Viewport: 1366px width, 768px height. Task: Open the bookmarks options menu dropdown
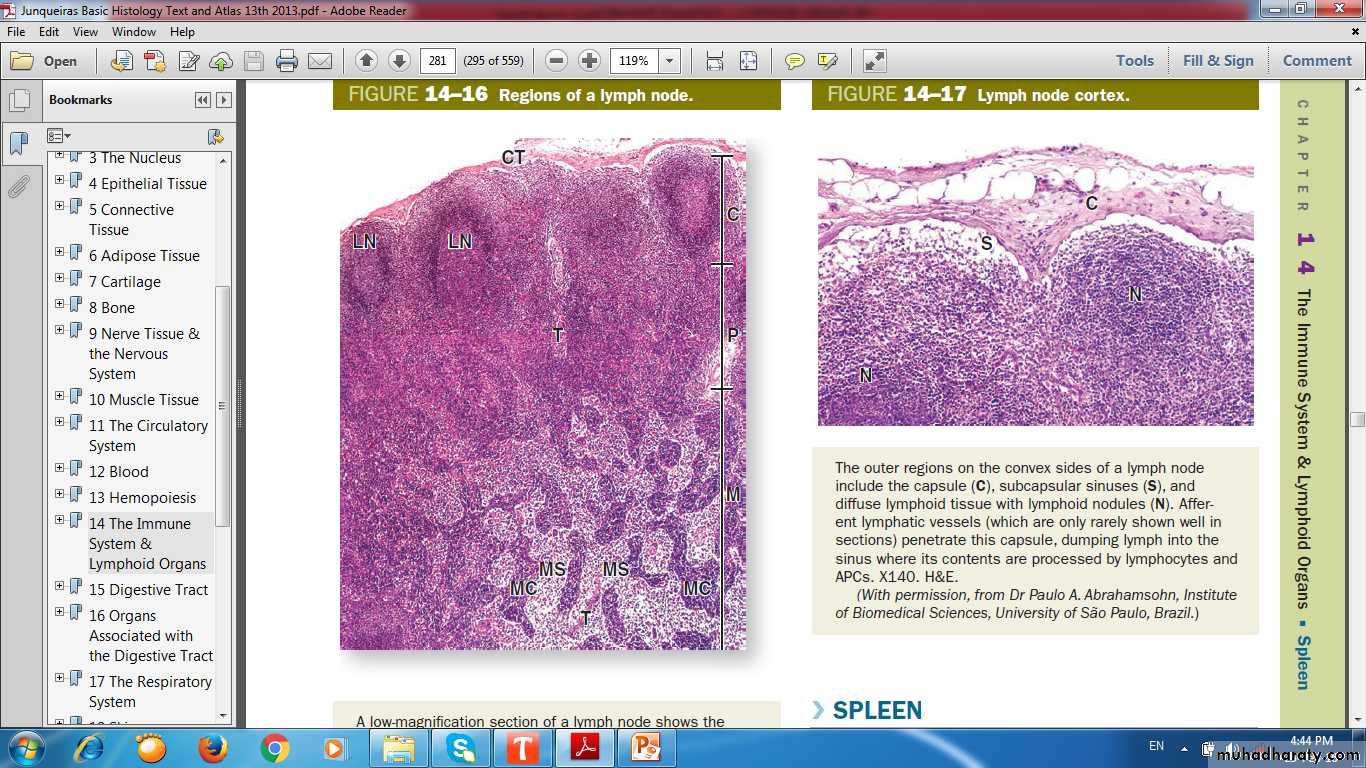(59, 136)
